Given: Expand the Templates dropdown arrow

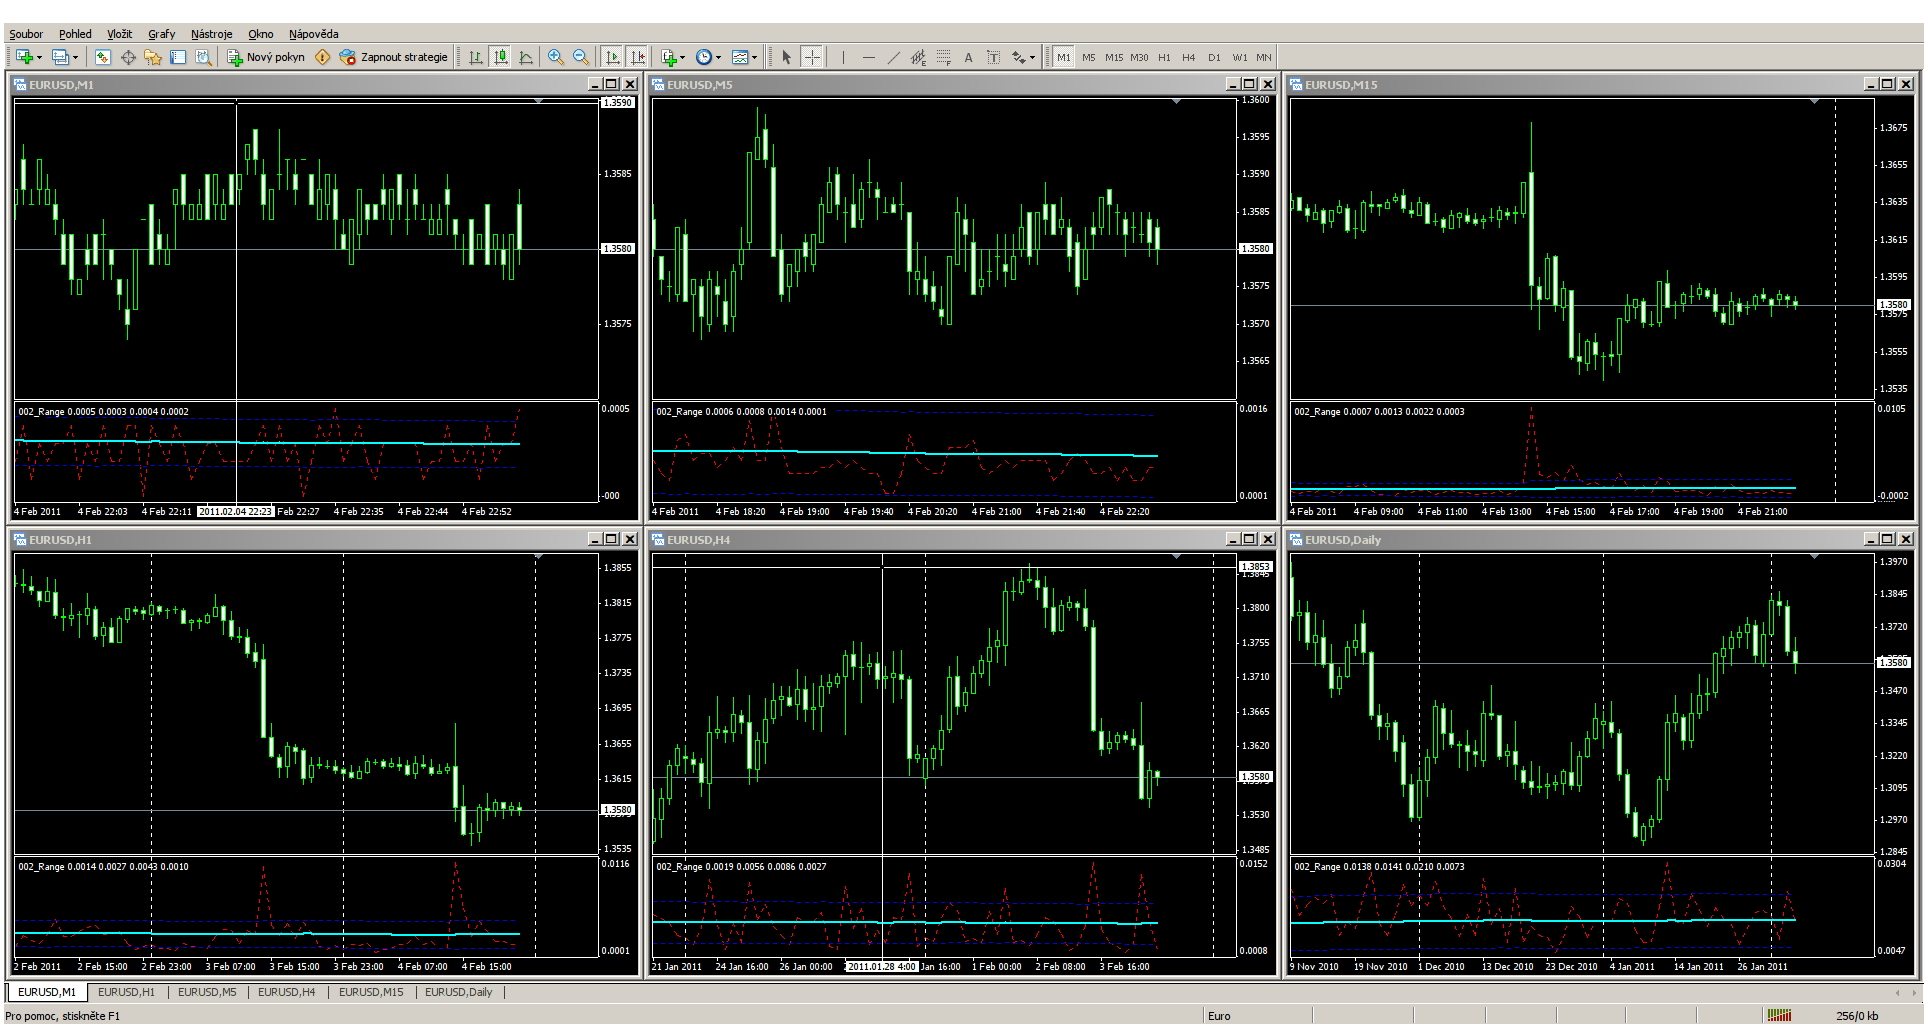Looking at the screenshot, I should pyautogui.click(x=754, y=57).
